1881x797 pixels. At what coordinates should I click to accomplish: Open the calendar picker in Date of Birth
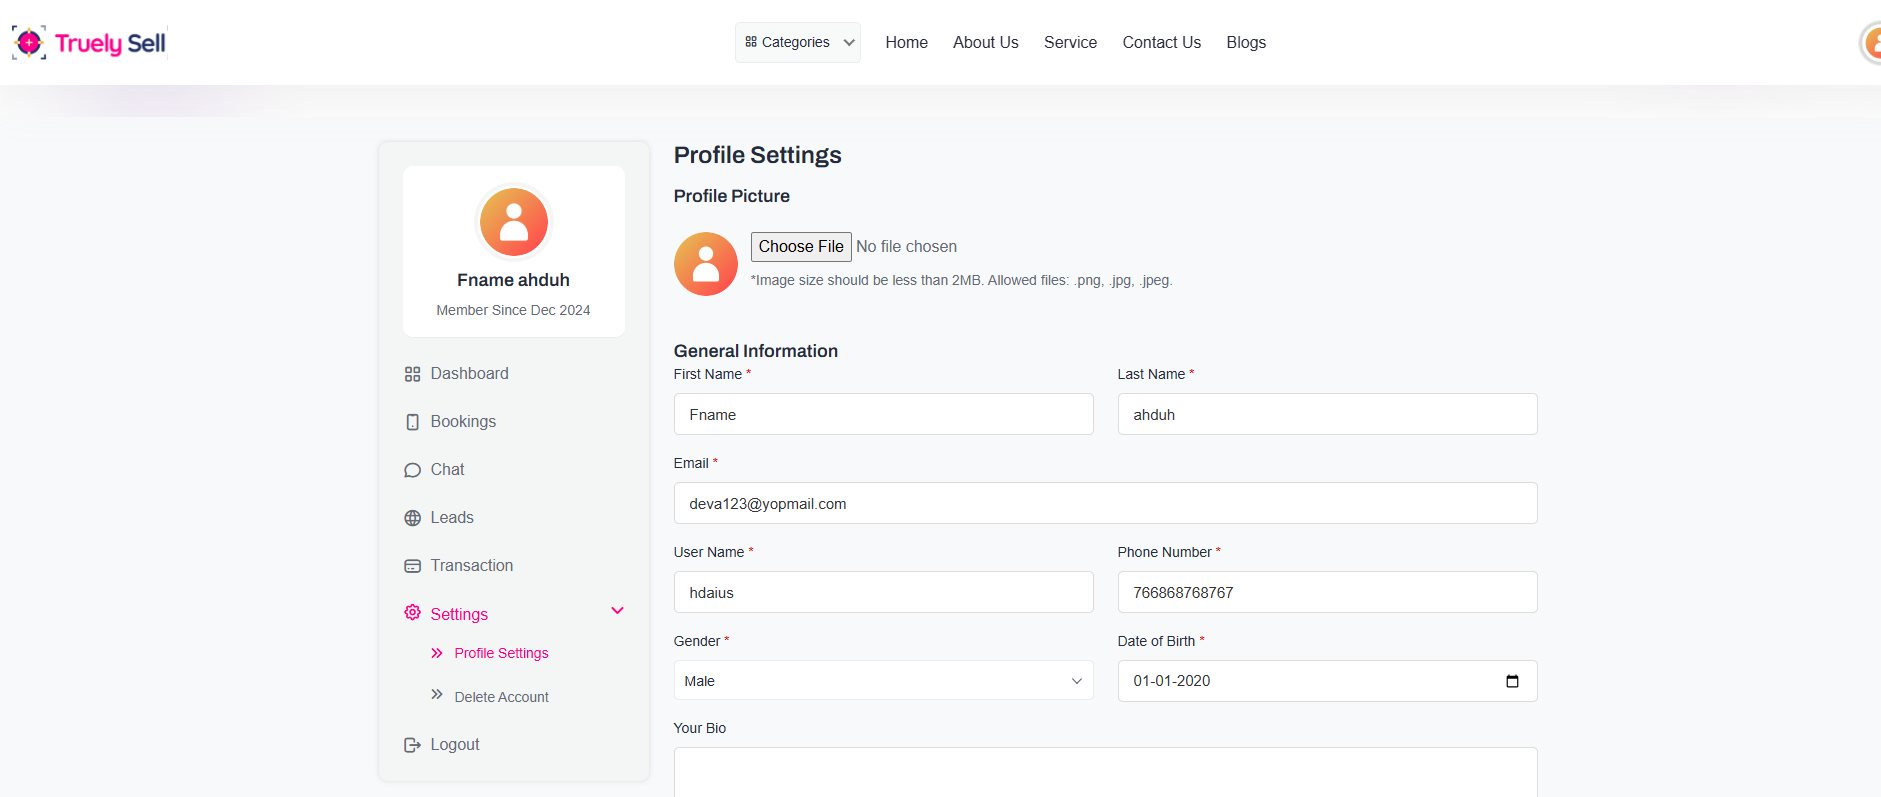1511,681
